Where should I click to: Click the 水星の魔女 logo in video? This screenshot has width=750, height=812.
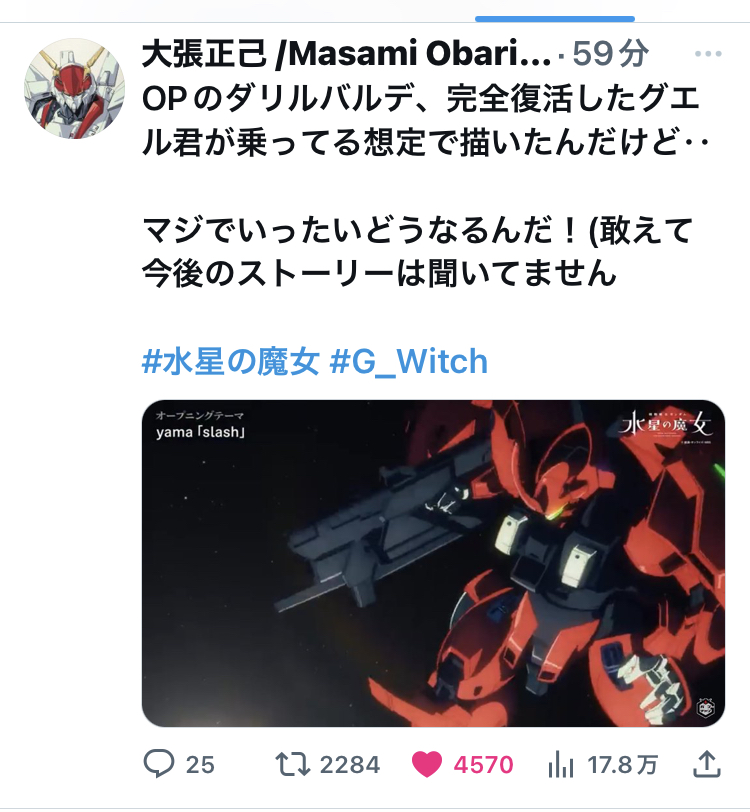[x=666, y=426]
